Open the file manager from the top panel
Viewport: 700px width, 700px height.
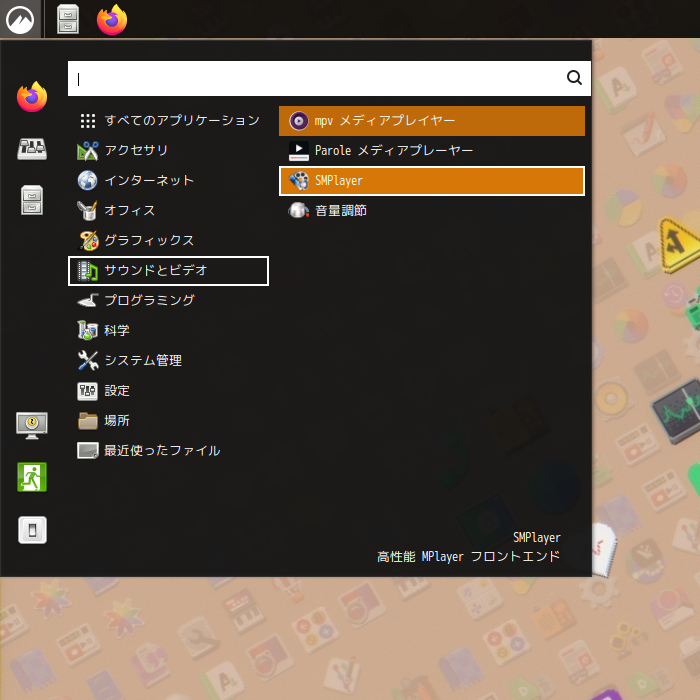68,20
